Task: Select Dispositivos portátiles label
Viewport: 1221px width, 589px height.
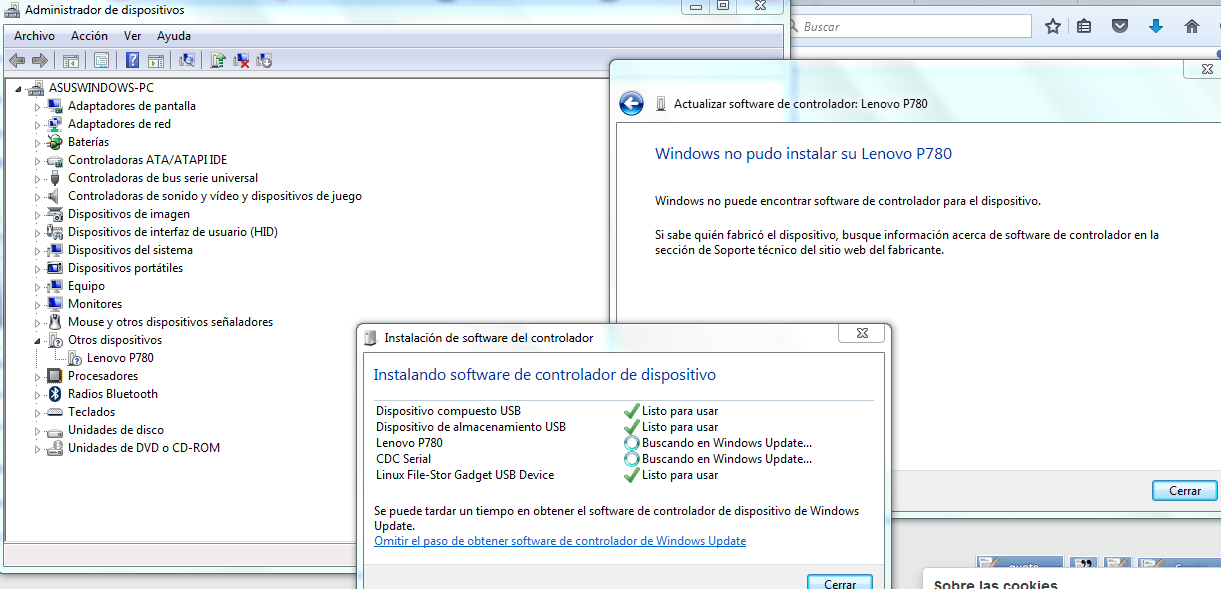Action: pyautogui.click(x=125, y=268)
